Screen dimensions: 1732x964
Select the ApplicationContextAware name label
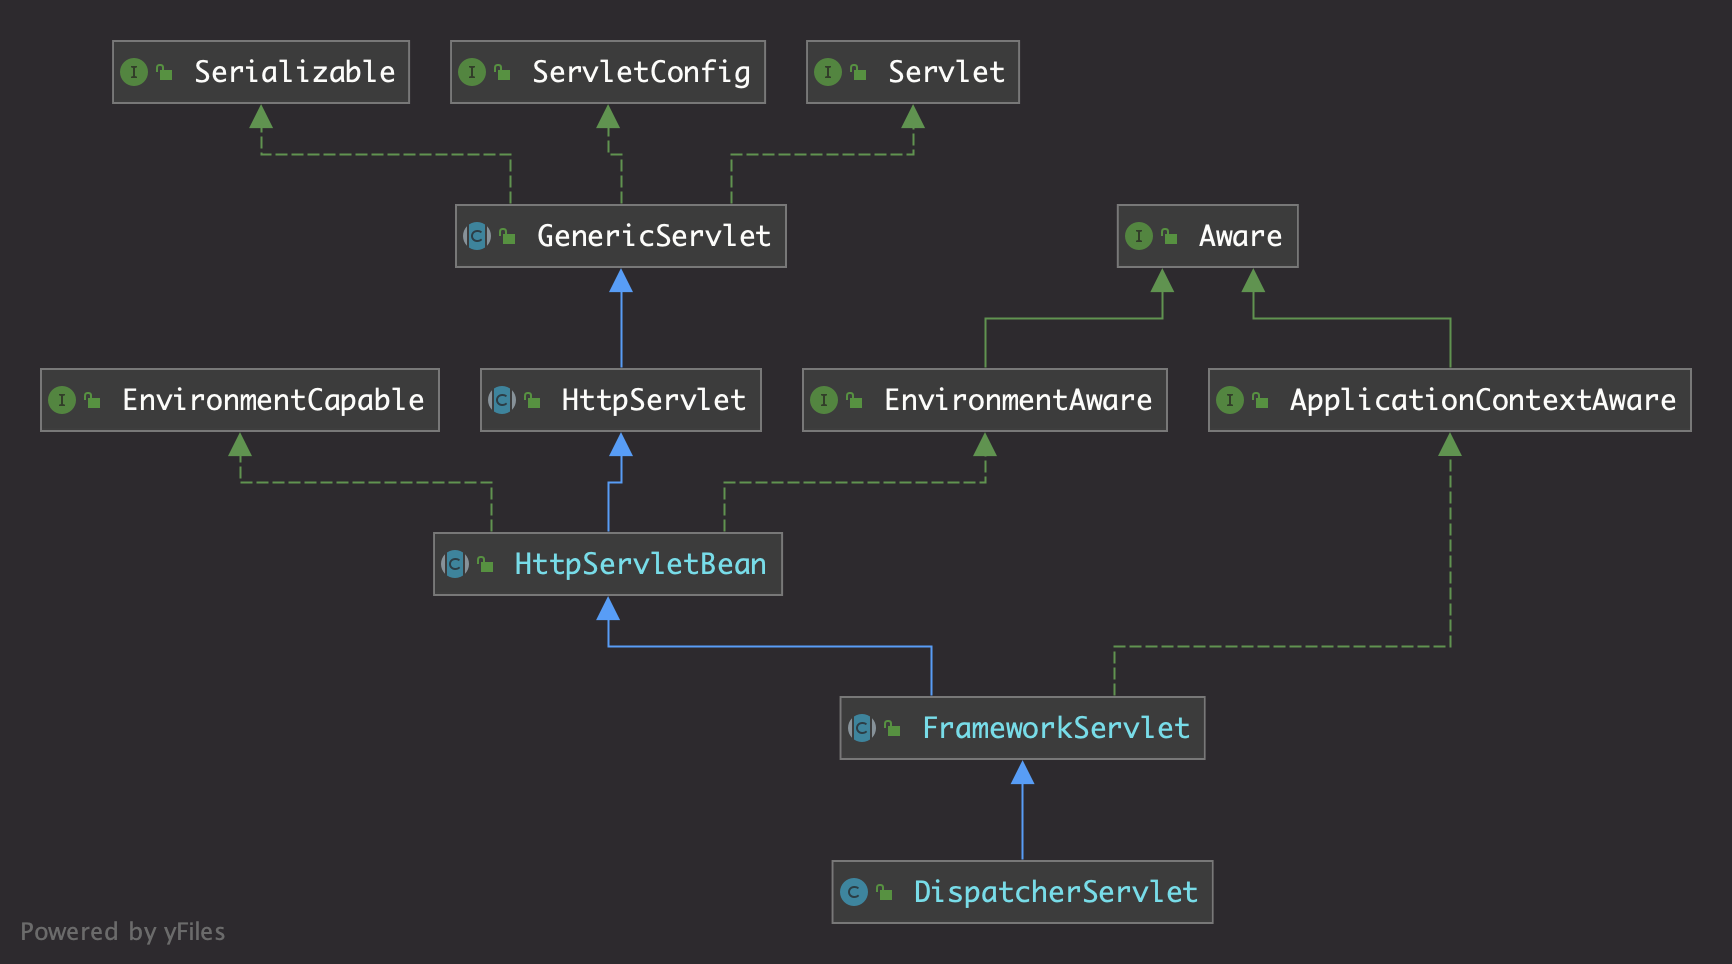click(x=1482, y=400)
